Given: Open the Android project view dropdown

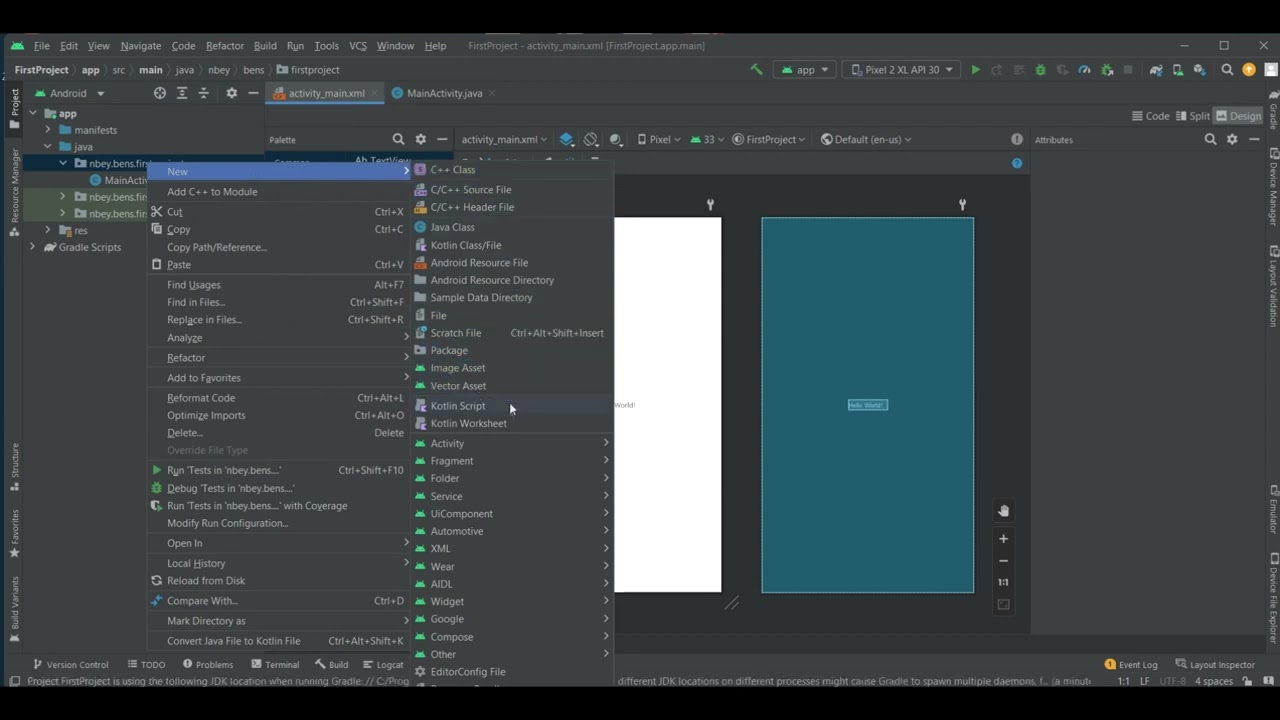Looking at the screenshot, I should pyautogui.click(x=70, y=93).
